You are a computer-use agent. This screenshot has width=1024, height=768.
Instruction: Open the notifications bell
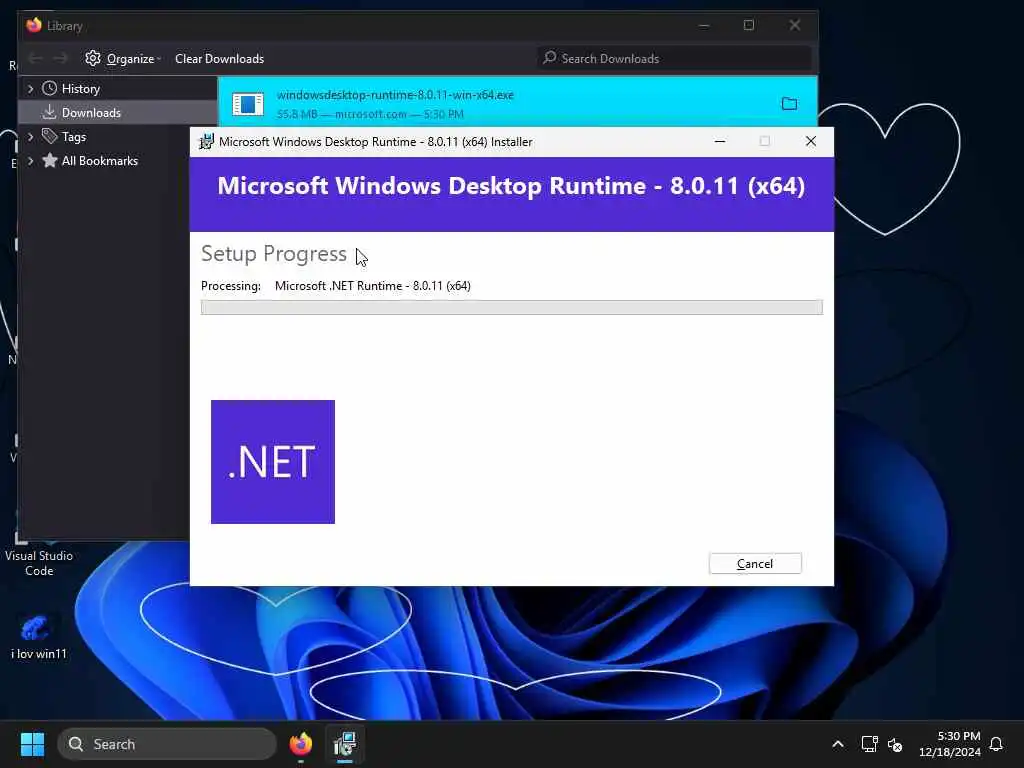point(996,744)
